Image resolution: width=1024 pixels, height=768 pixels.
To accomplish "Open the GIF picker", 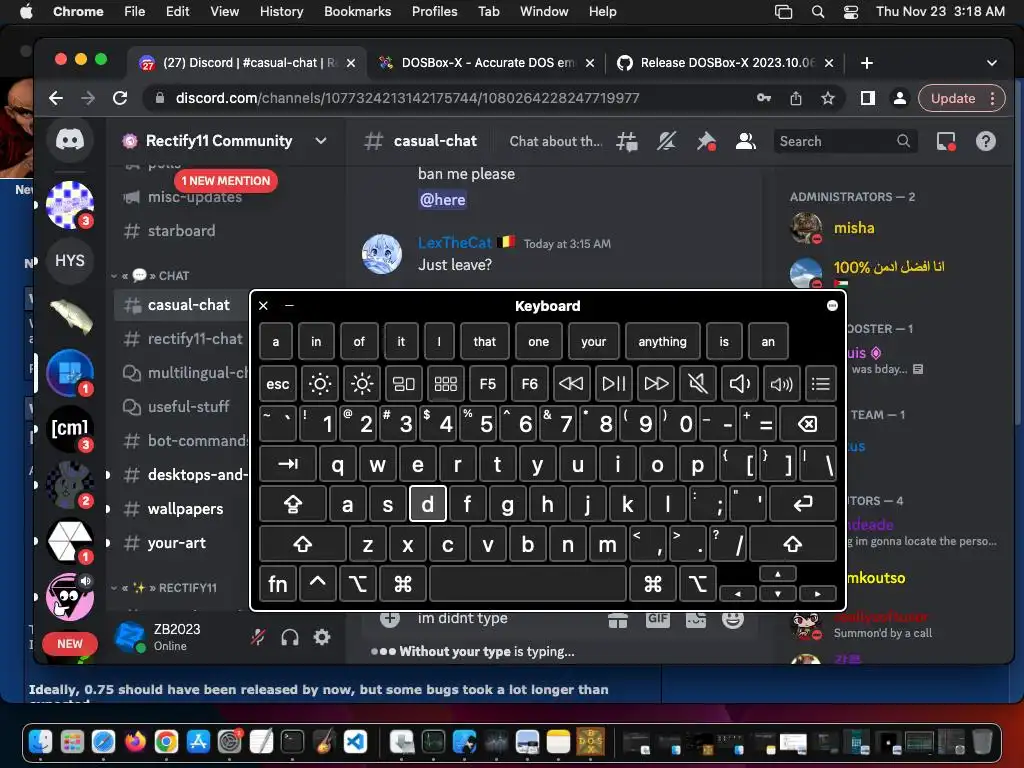I will pyautogui.click(x=658, y=618).
